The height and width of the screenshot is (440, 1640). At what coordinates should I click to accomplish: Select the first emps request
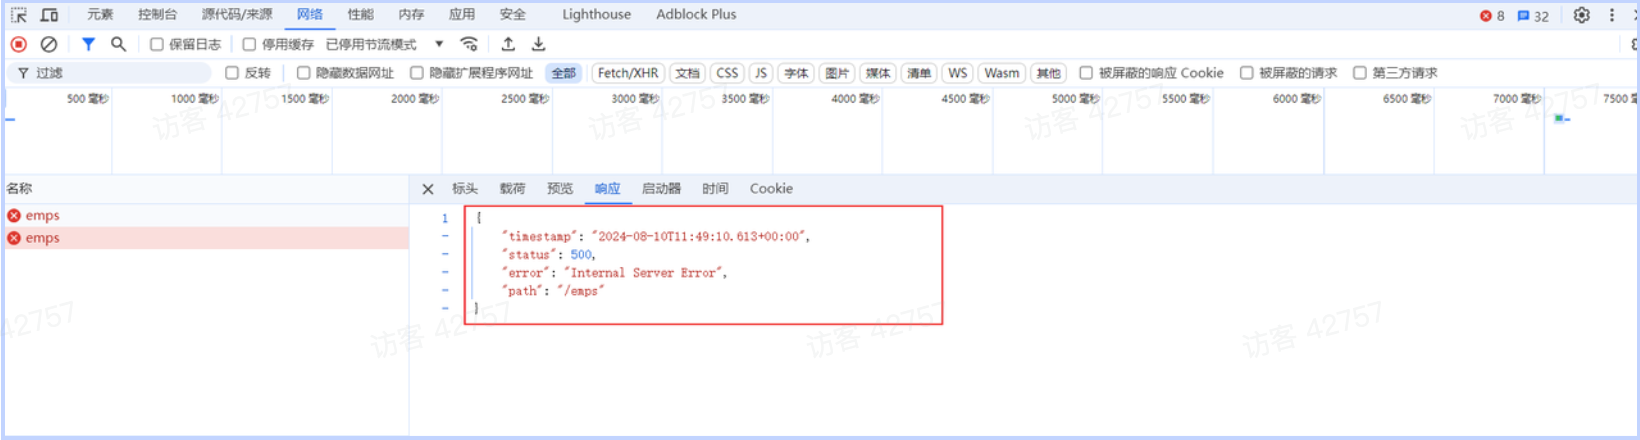(x=42, y=215)
